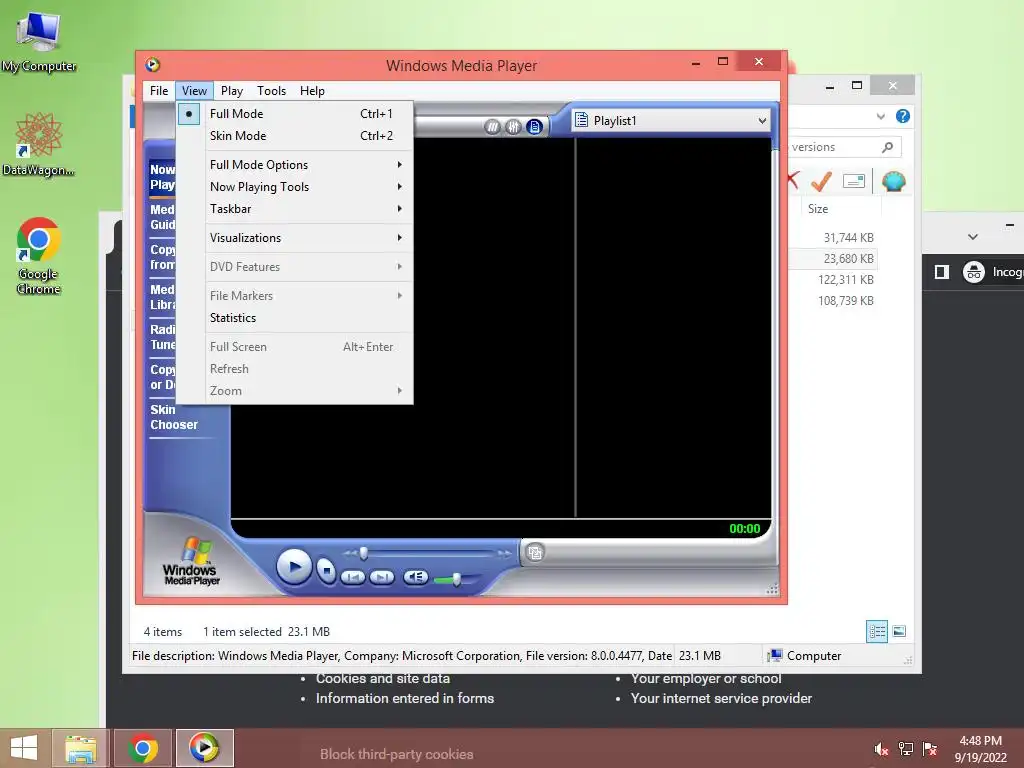Image resolution: width=1024 pixels, height=768 pixels.
Task: Select Statistics in View menu
Action: click(x=295, y=318)
